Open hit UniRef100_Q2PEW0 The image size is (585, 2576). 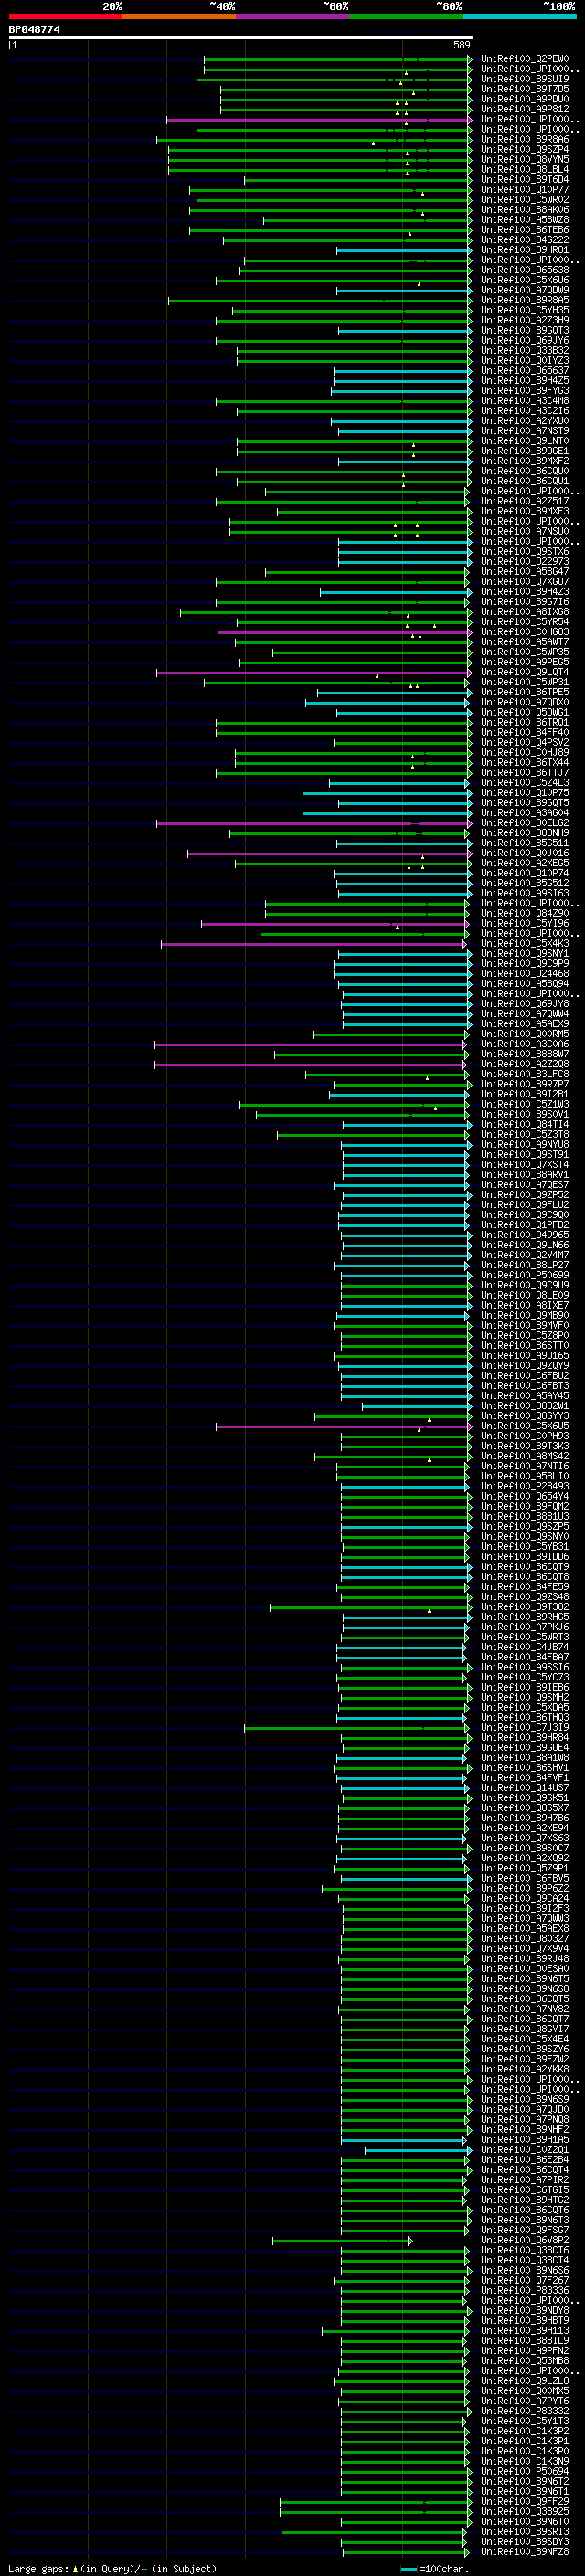pos(525,59)
